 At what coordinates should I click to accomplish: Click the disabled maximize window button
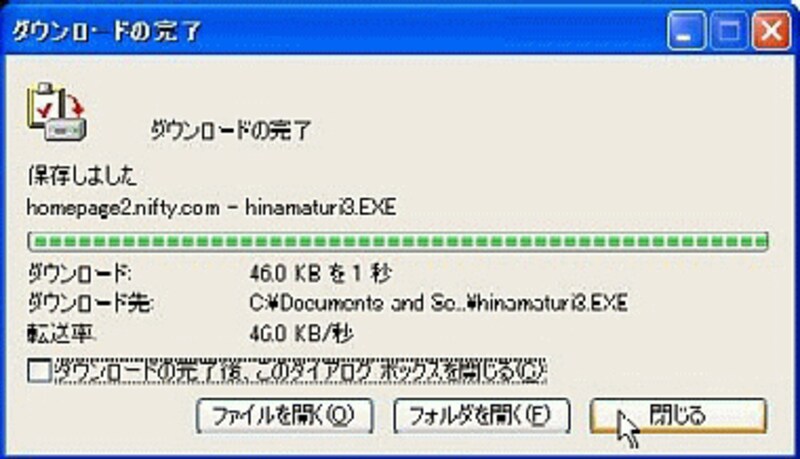coord(729,31)
